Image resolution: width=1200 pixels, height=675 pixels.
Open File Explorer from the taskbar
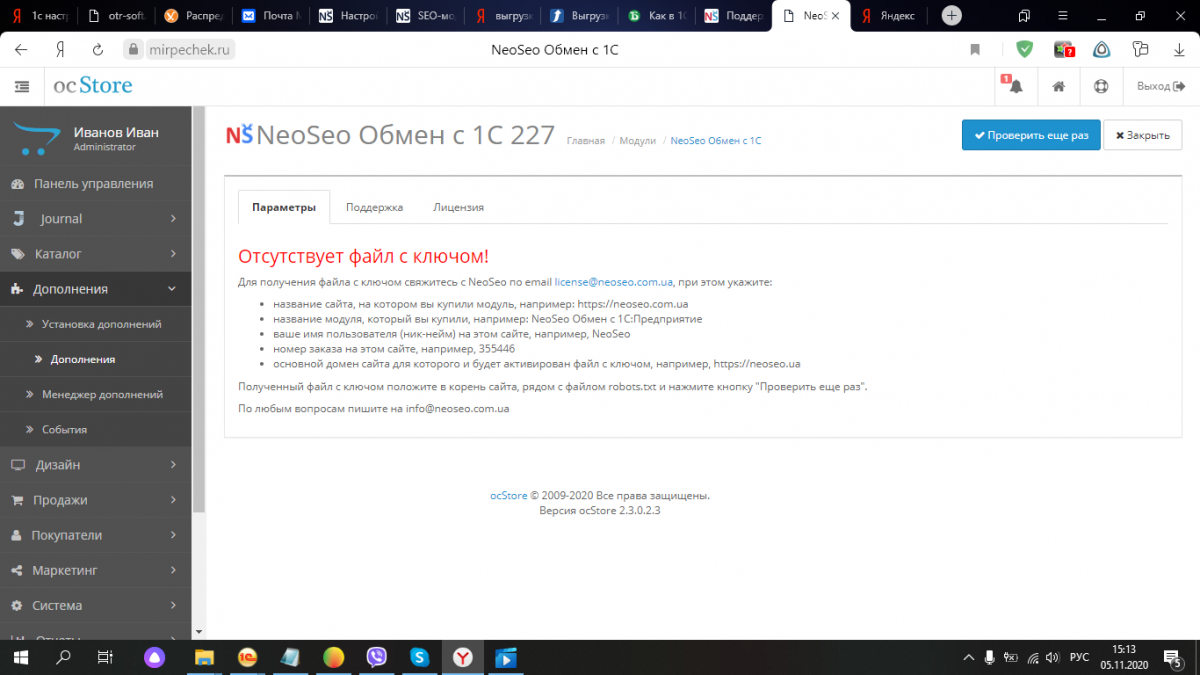(204, 657)
